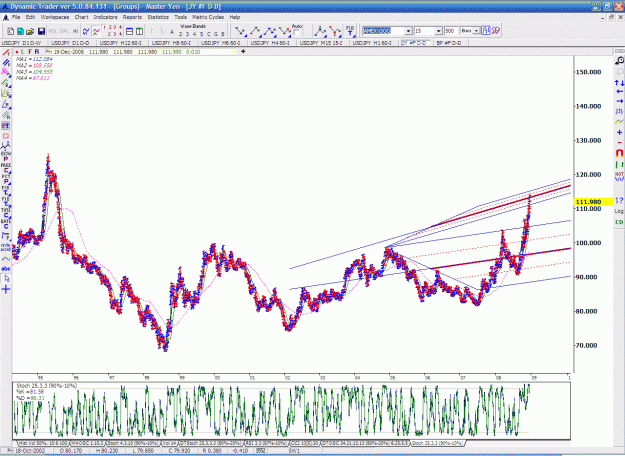625x456 pixels.
Task: Select the blue parallel lines channel tool
Action: coord(6,62)
